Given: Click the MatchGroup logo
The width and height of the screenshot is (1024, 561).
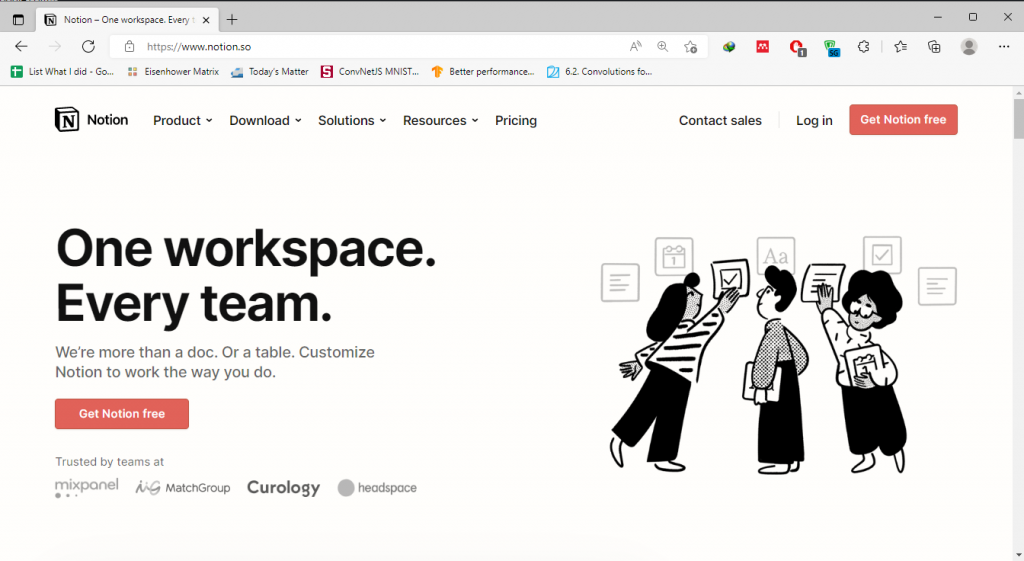Looking at the screenshot, I should point(183,487).
